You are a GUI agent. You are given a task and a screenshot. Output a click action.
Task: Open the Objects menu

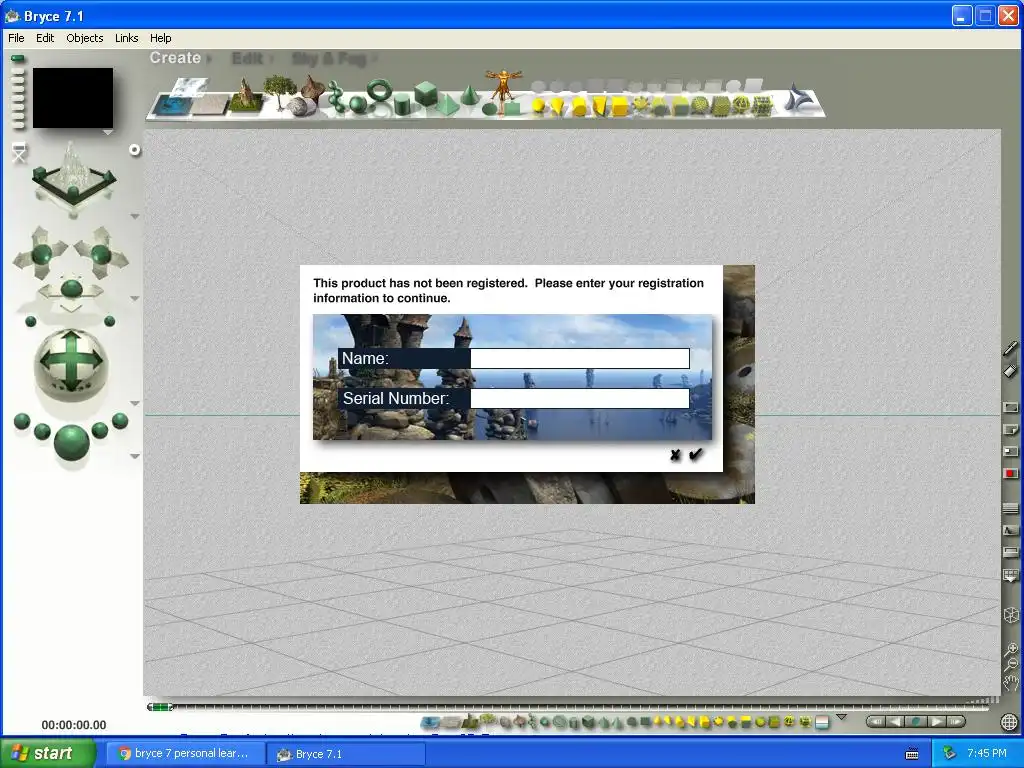coord(85,38)
